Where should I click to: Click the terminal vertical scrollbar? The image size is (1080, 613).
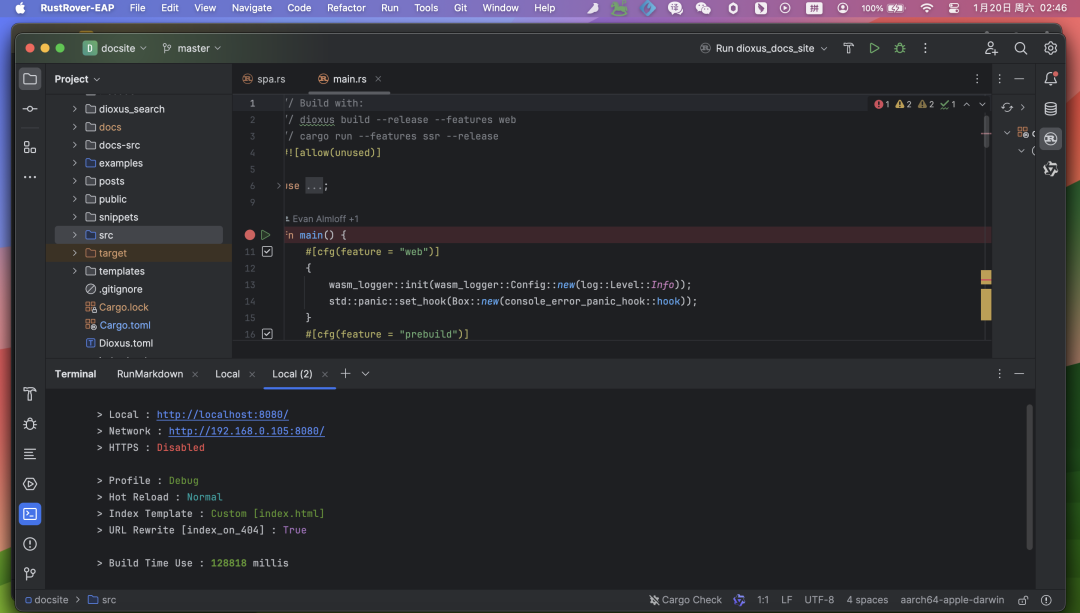pyautogui.click(x=1029, y=476)
